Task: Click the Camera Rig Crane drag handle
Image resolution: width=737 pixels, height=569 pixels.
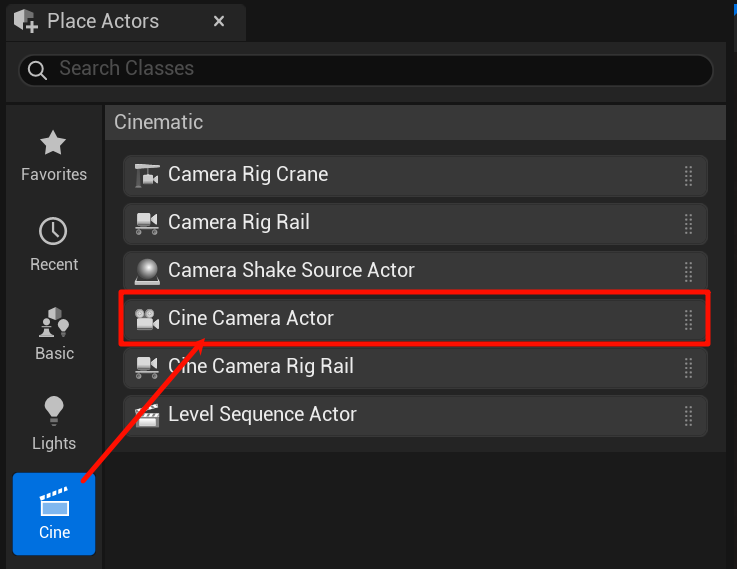Action: click(688, 175)
